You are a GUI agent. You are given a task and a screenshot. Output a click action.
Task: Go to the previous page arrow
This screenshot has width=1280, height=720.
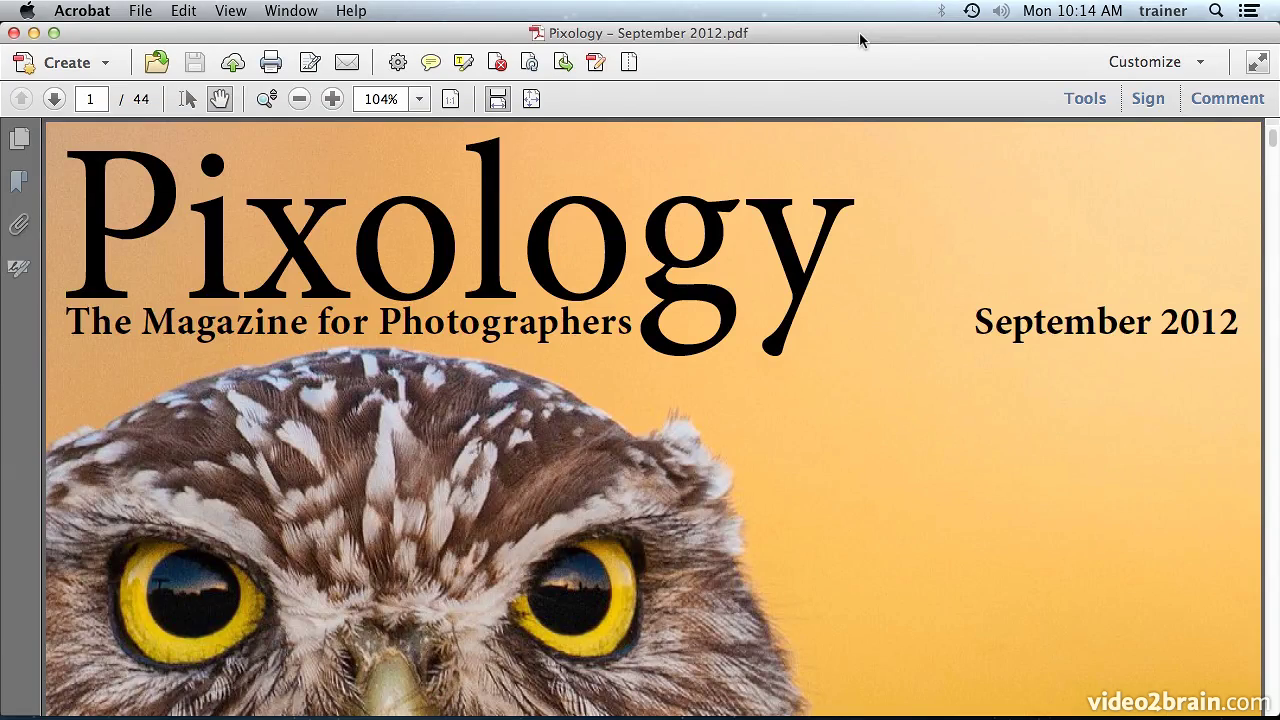click(21, 99)
